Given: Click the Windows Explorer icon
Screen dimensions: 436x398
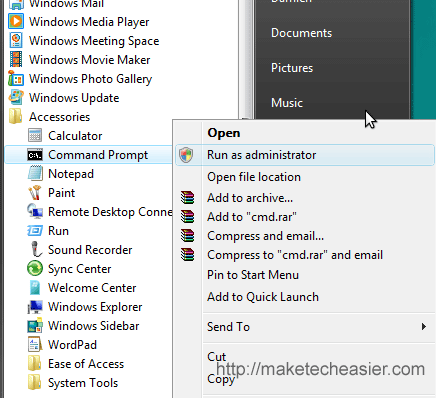Looking at the screenshot, I should (x=35, y=307).
